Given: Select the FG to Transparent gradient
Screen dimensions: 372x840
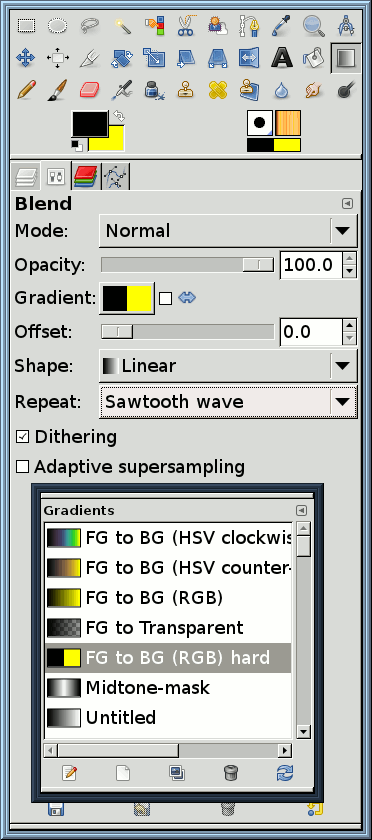Looking at the screenshot, I should pos(168,627).
